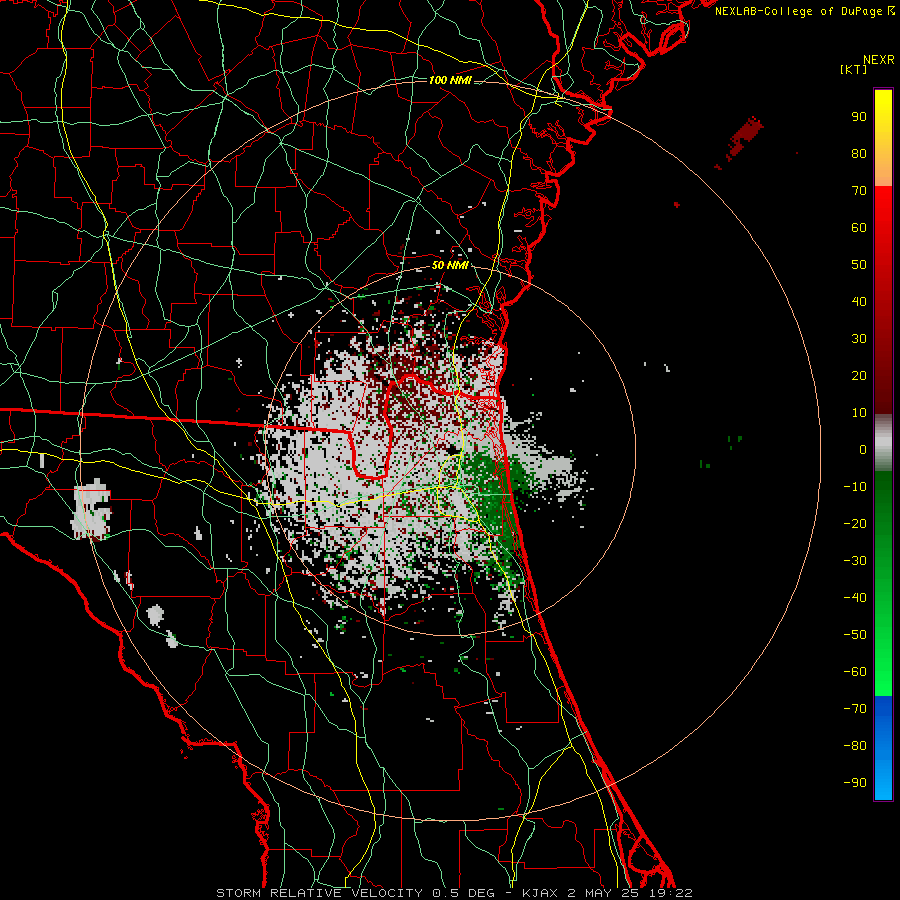This screenshot has height=900, width=900.
Task: Click the positive 30 scale value
Action: coord(859,339)
